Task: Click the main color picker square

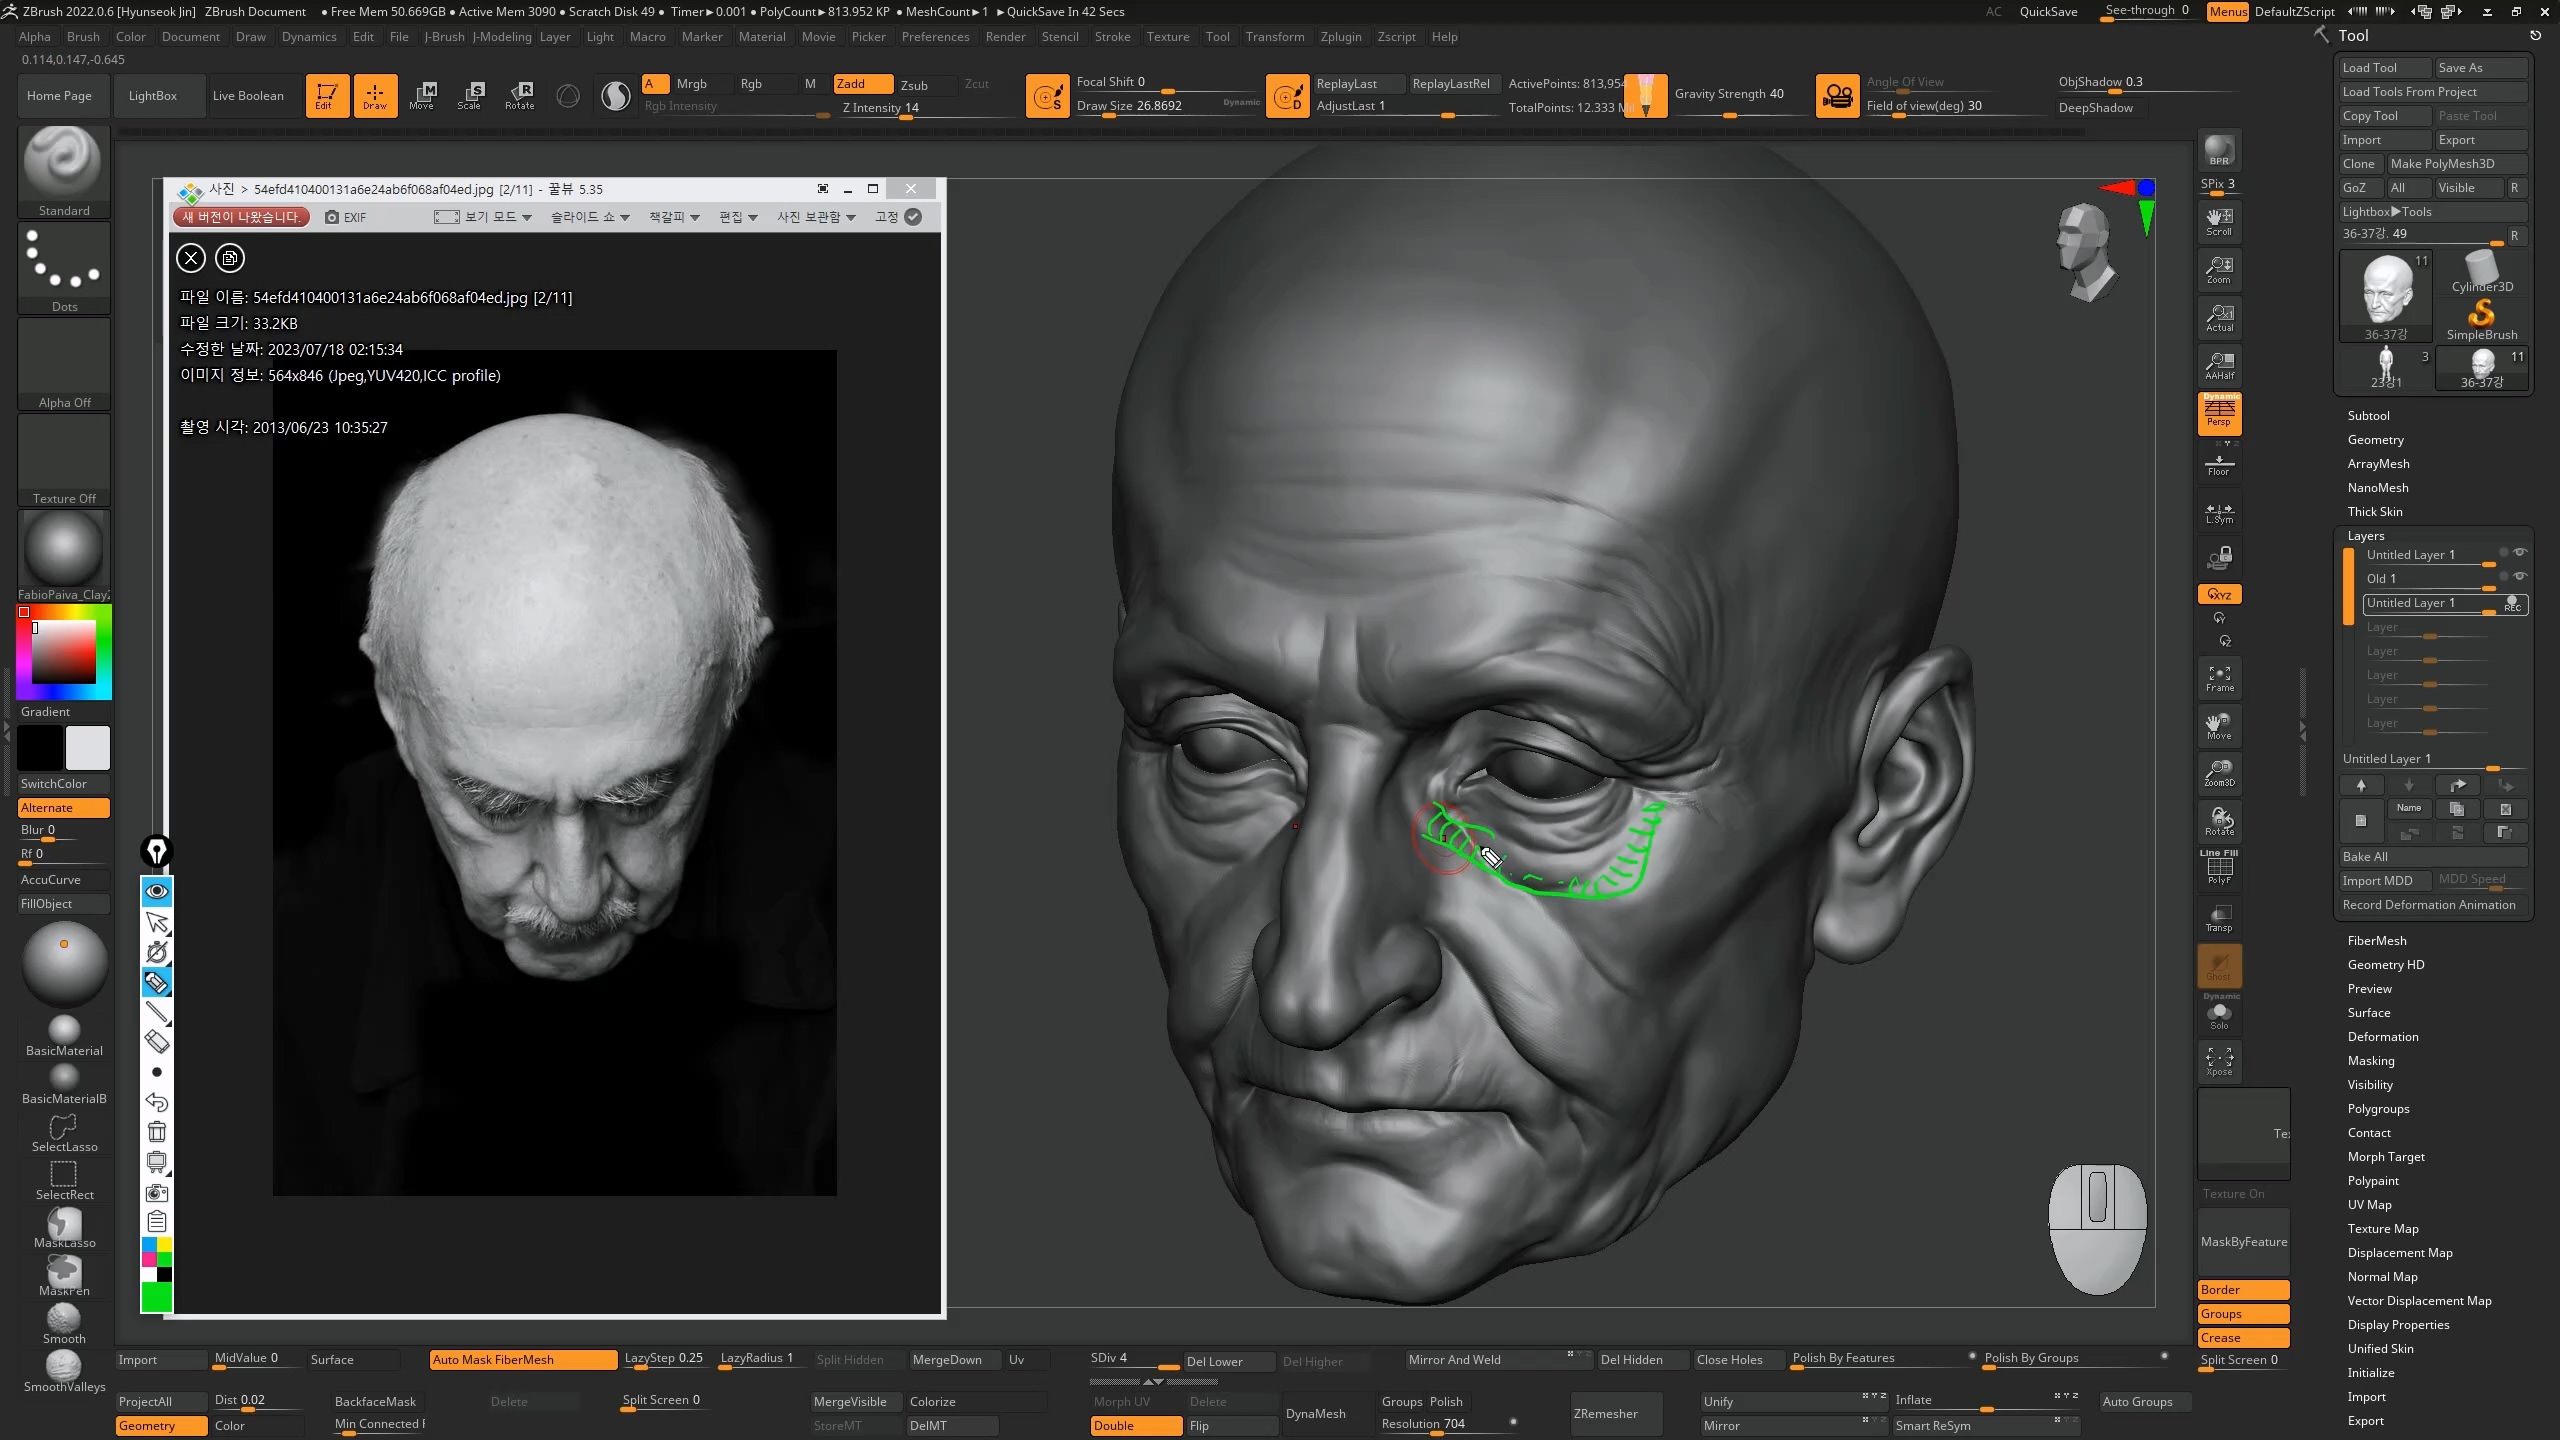Action: tap(64, 652)
